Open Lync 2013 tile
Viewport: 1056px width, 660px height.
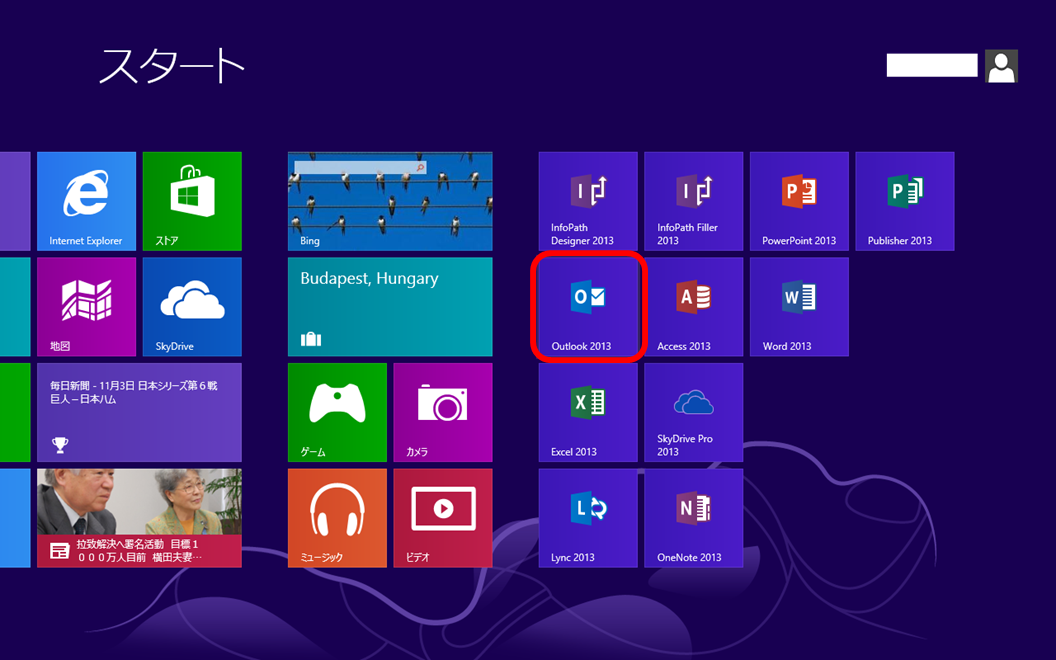pos(588,518)
